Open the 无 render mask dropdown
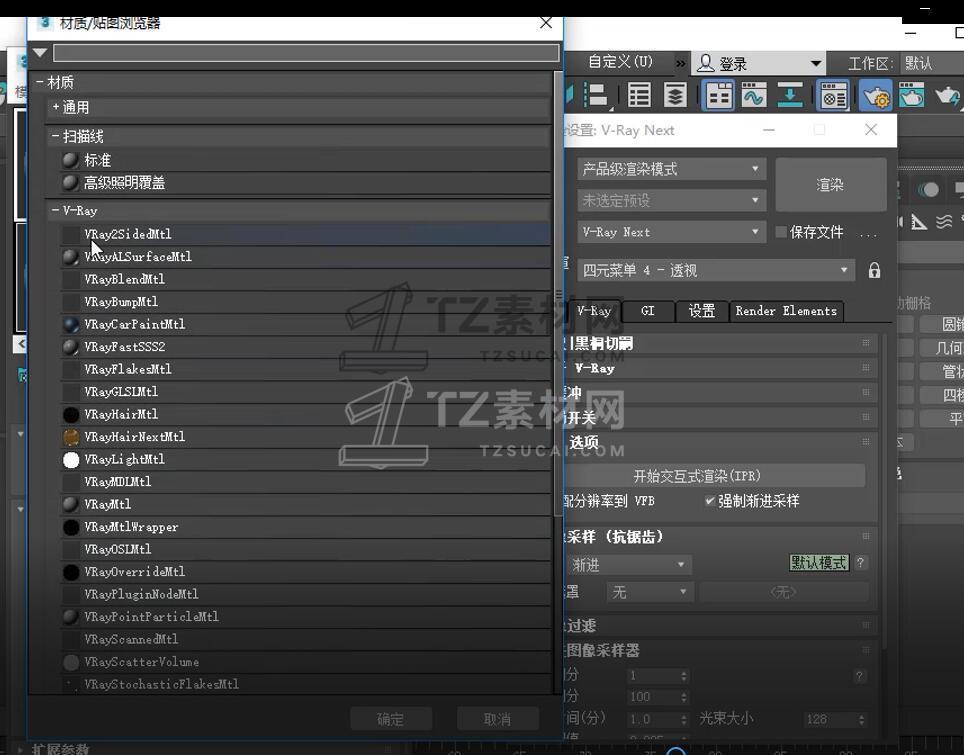This screenshot has height=755, width=964. [x=649, y=592]
